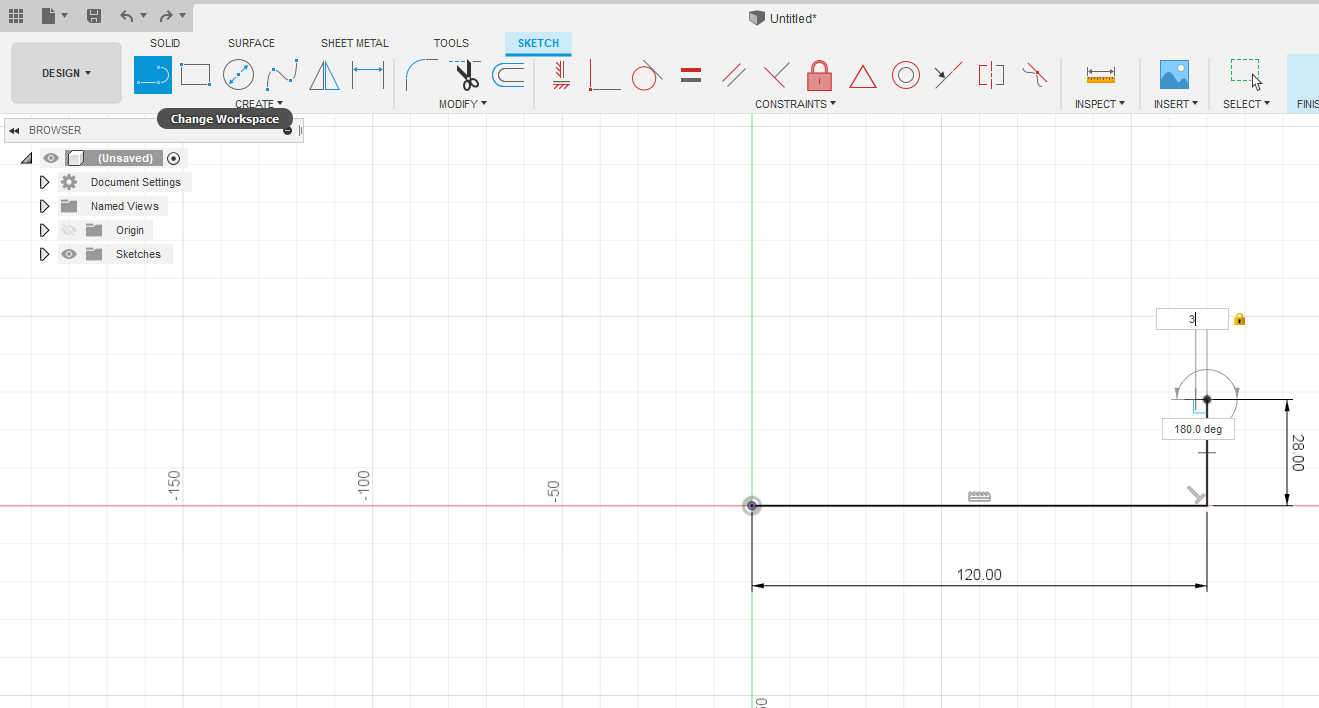Screen dimensions: 1319x708
Task: Expand the Document Settings tree node
Action: click(x=44, y=182)
